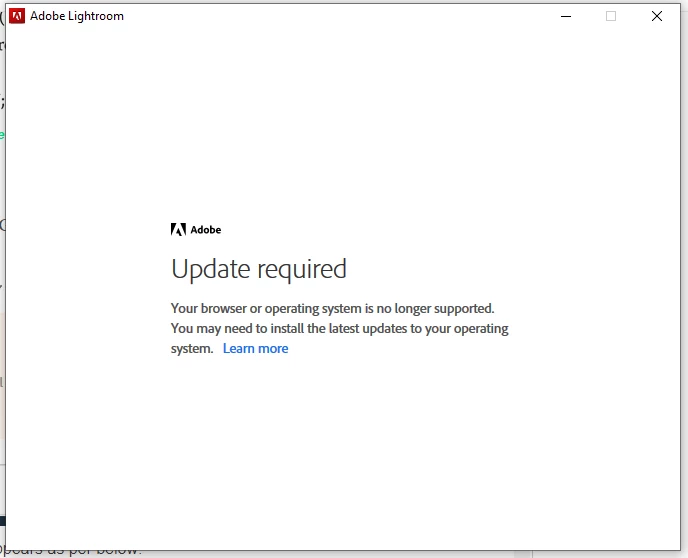688x558 pixels.
Task: Click the 'Update required' heading
Action: (x=259, y=269)
